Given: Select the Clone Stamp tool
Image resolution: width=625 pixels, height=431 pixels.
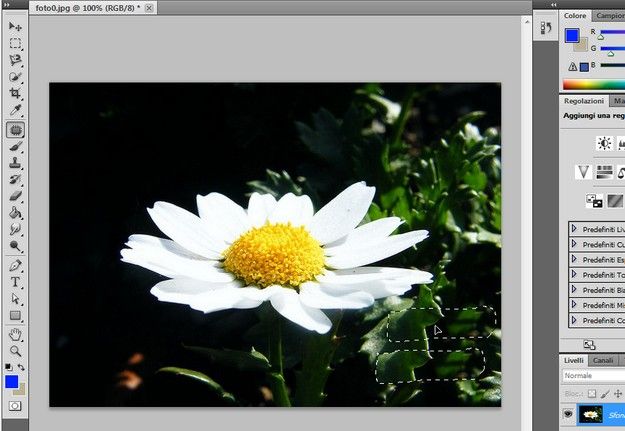Looking at the screenshot, I should pyautogui.click(x=15, y=163).
